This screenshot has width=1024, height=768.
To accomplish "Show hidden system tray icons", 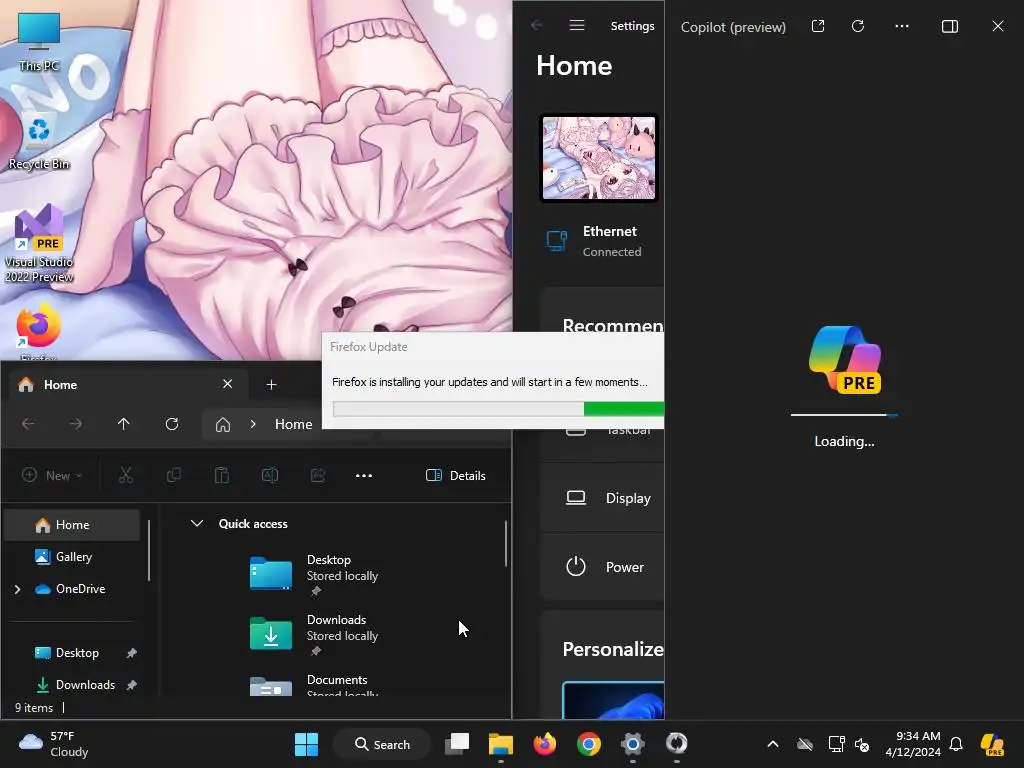I will point(773,744).
